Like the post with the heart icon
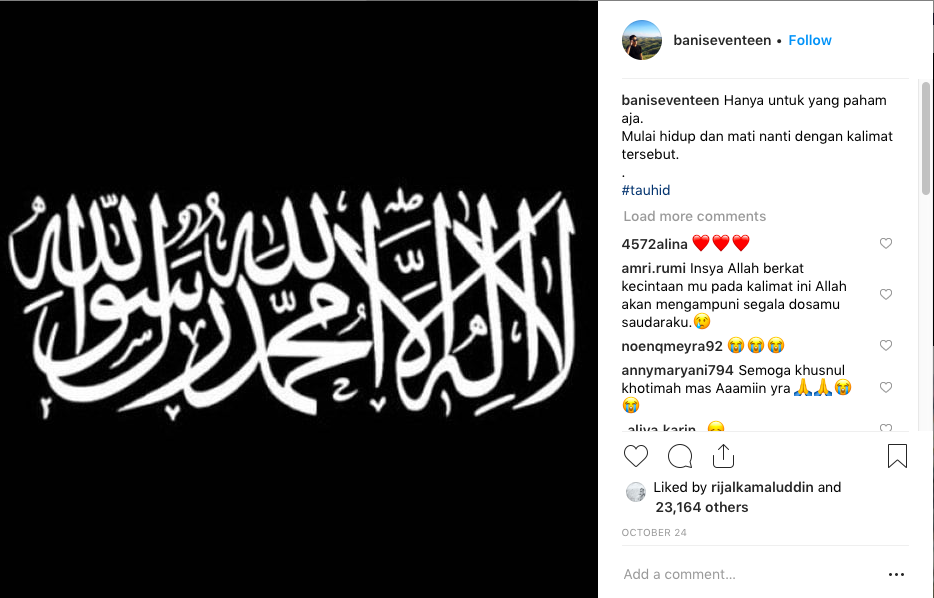The height and width of the screenshot is (598, 934). pos(636,456)
